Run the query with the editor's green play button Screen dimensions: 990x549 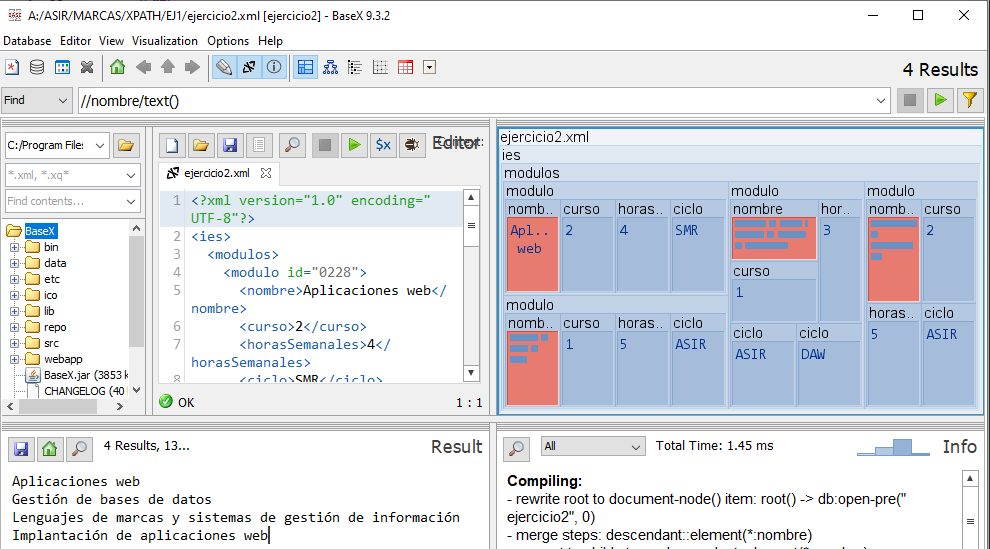(x=353, y=145)
